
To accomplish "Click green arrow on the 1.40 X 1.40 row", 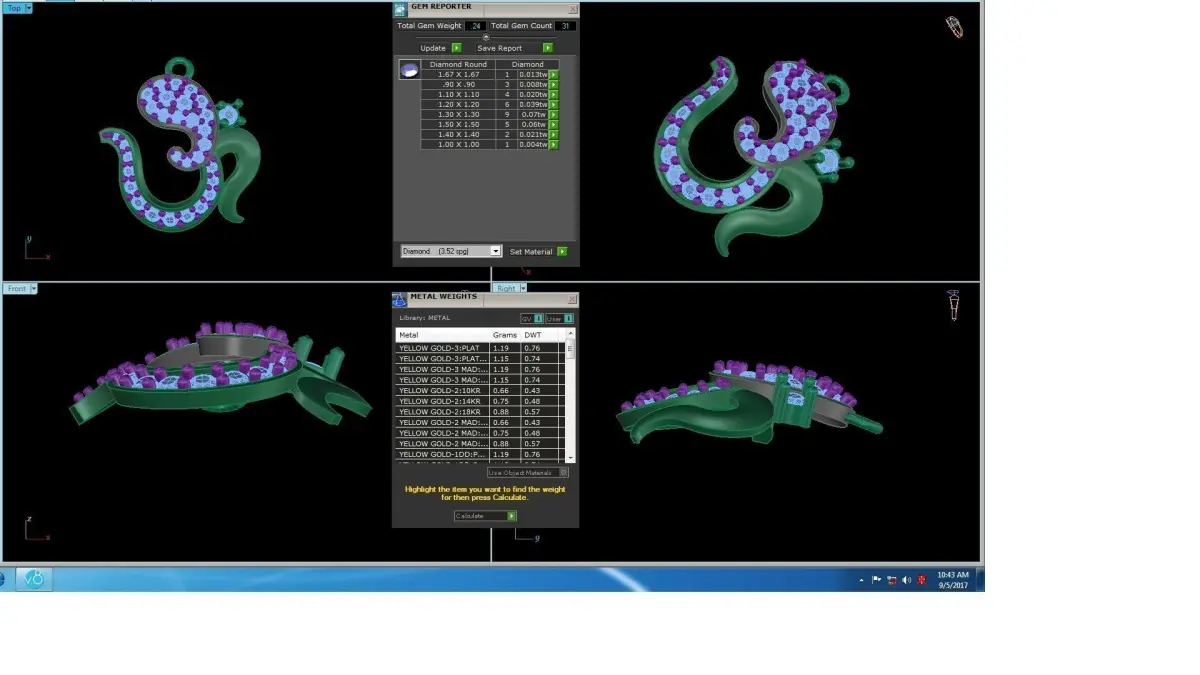I will (x=553, y=135).
